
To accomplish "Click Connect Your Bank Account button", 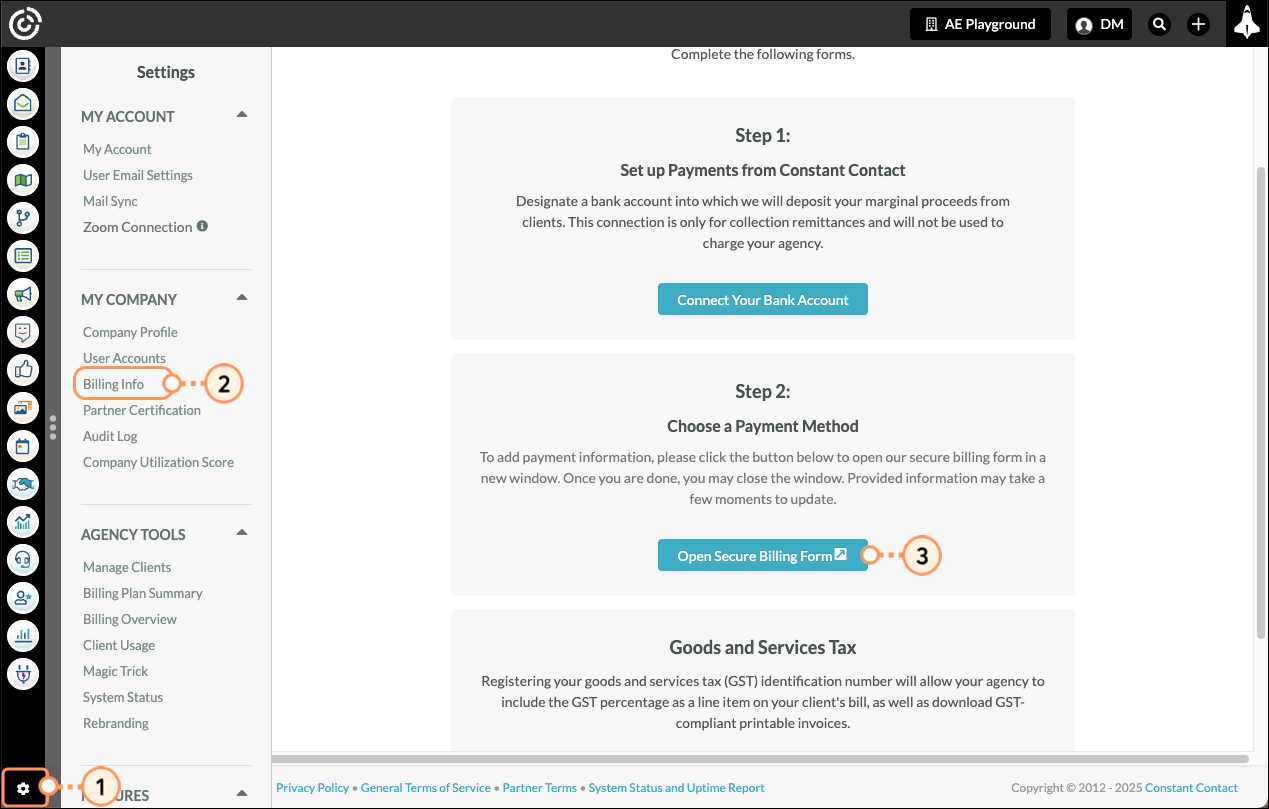I will pyautogui.click(x=763, y=300).
